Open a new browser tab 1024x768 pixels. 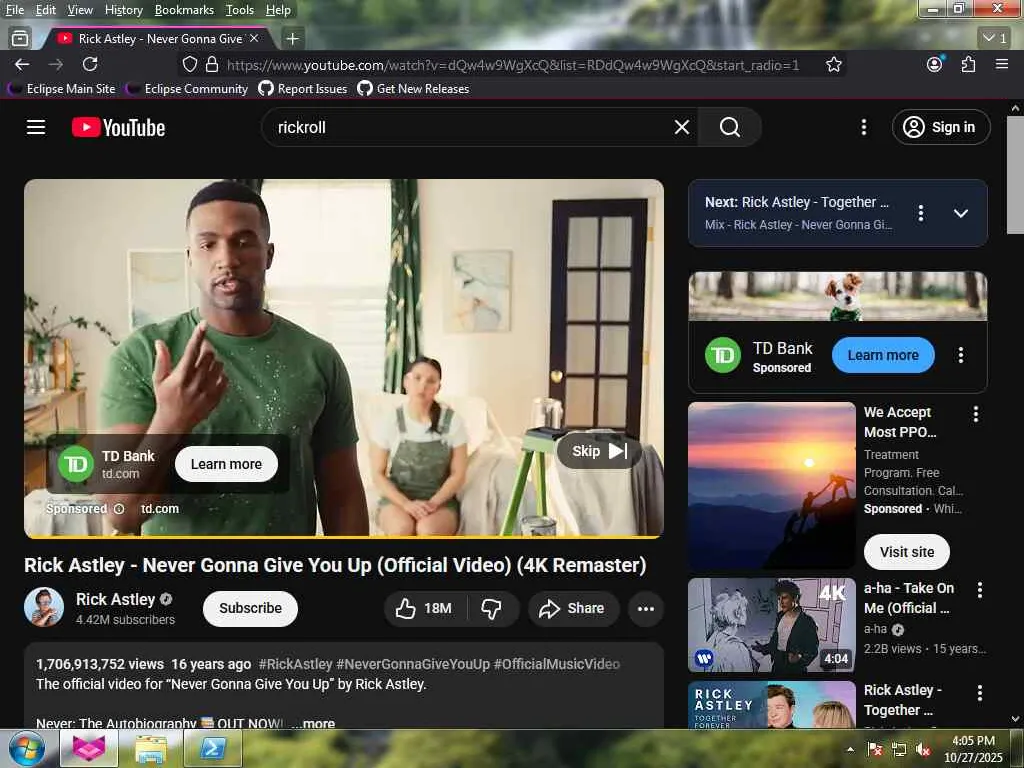tap(293, 39)
